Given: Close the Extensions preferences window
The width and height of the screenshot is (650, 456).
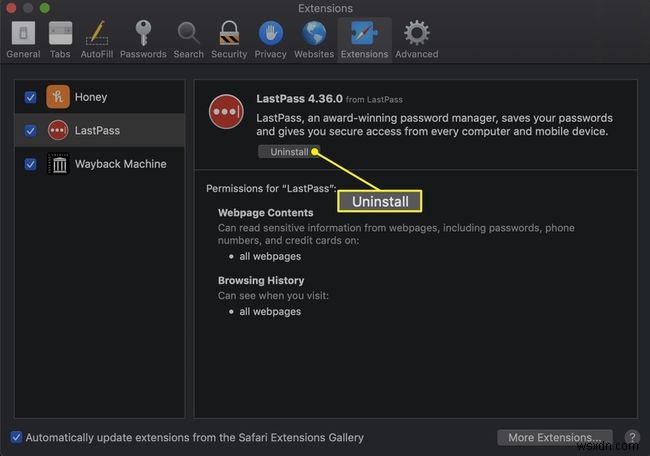Looking at the screenshot, I should pos(11,7).
